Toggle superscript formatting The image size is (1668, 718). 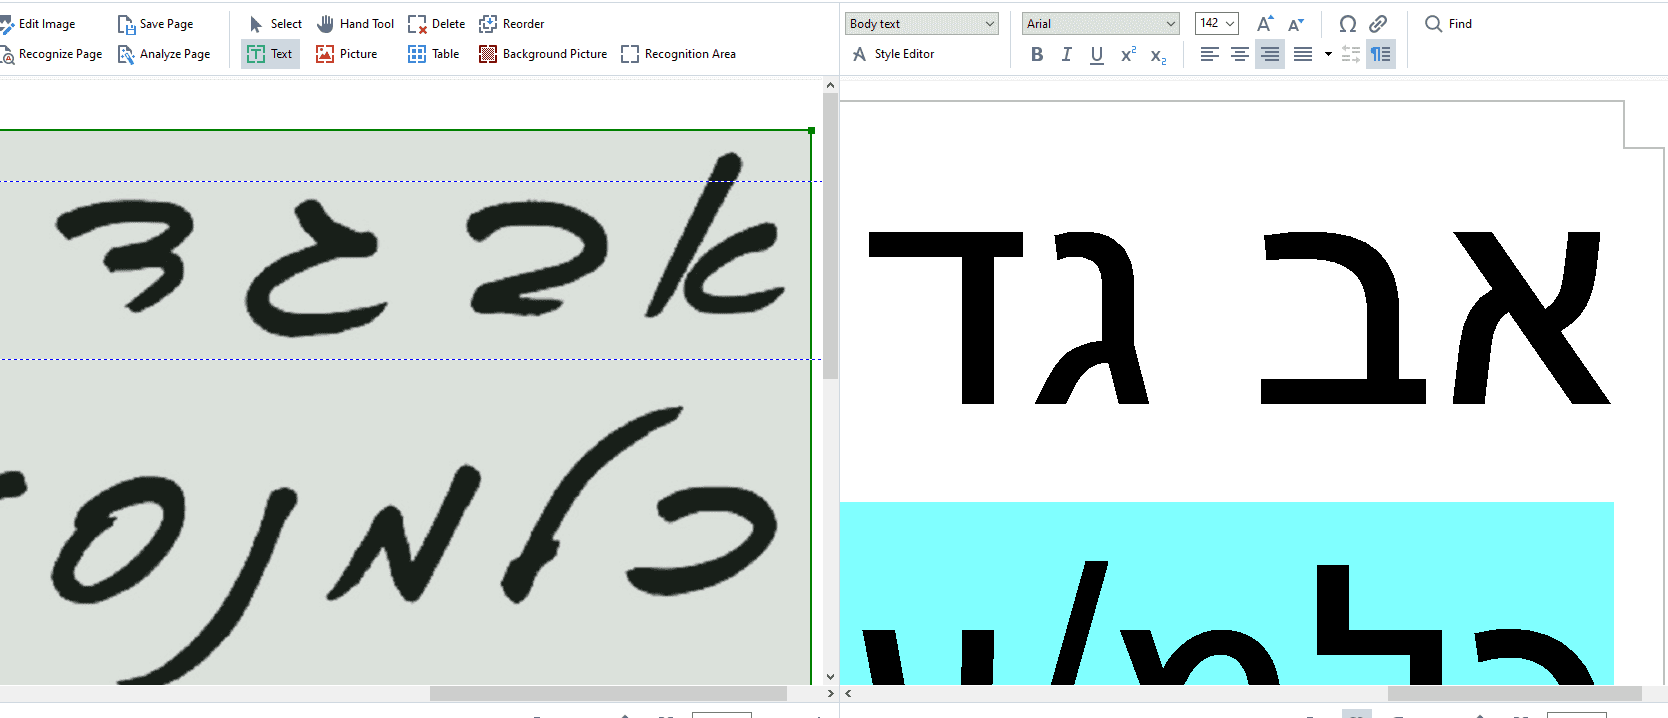[1128, 55]
